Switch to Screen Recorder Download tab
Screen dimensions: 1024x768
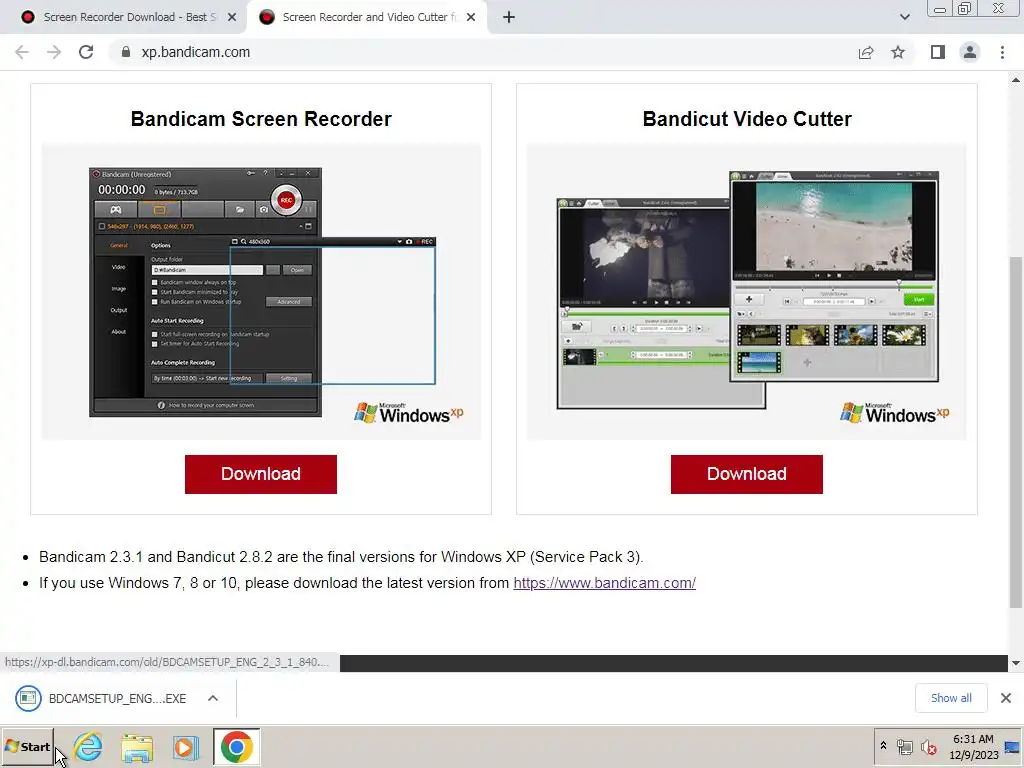point(123,18)
